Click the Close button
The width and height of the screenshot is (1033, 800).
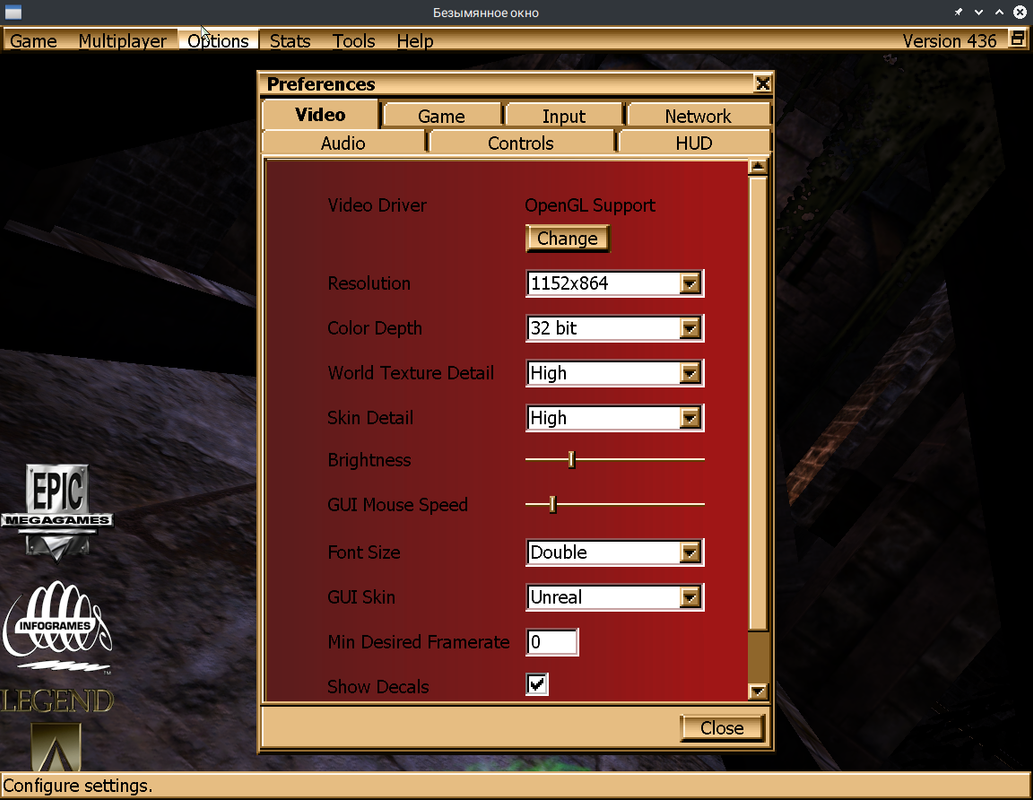click(x=722, y=728)
